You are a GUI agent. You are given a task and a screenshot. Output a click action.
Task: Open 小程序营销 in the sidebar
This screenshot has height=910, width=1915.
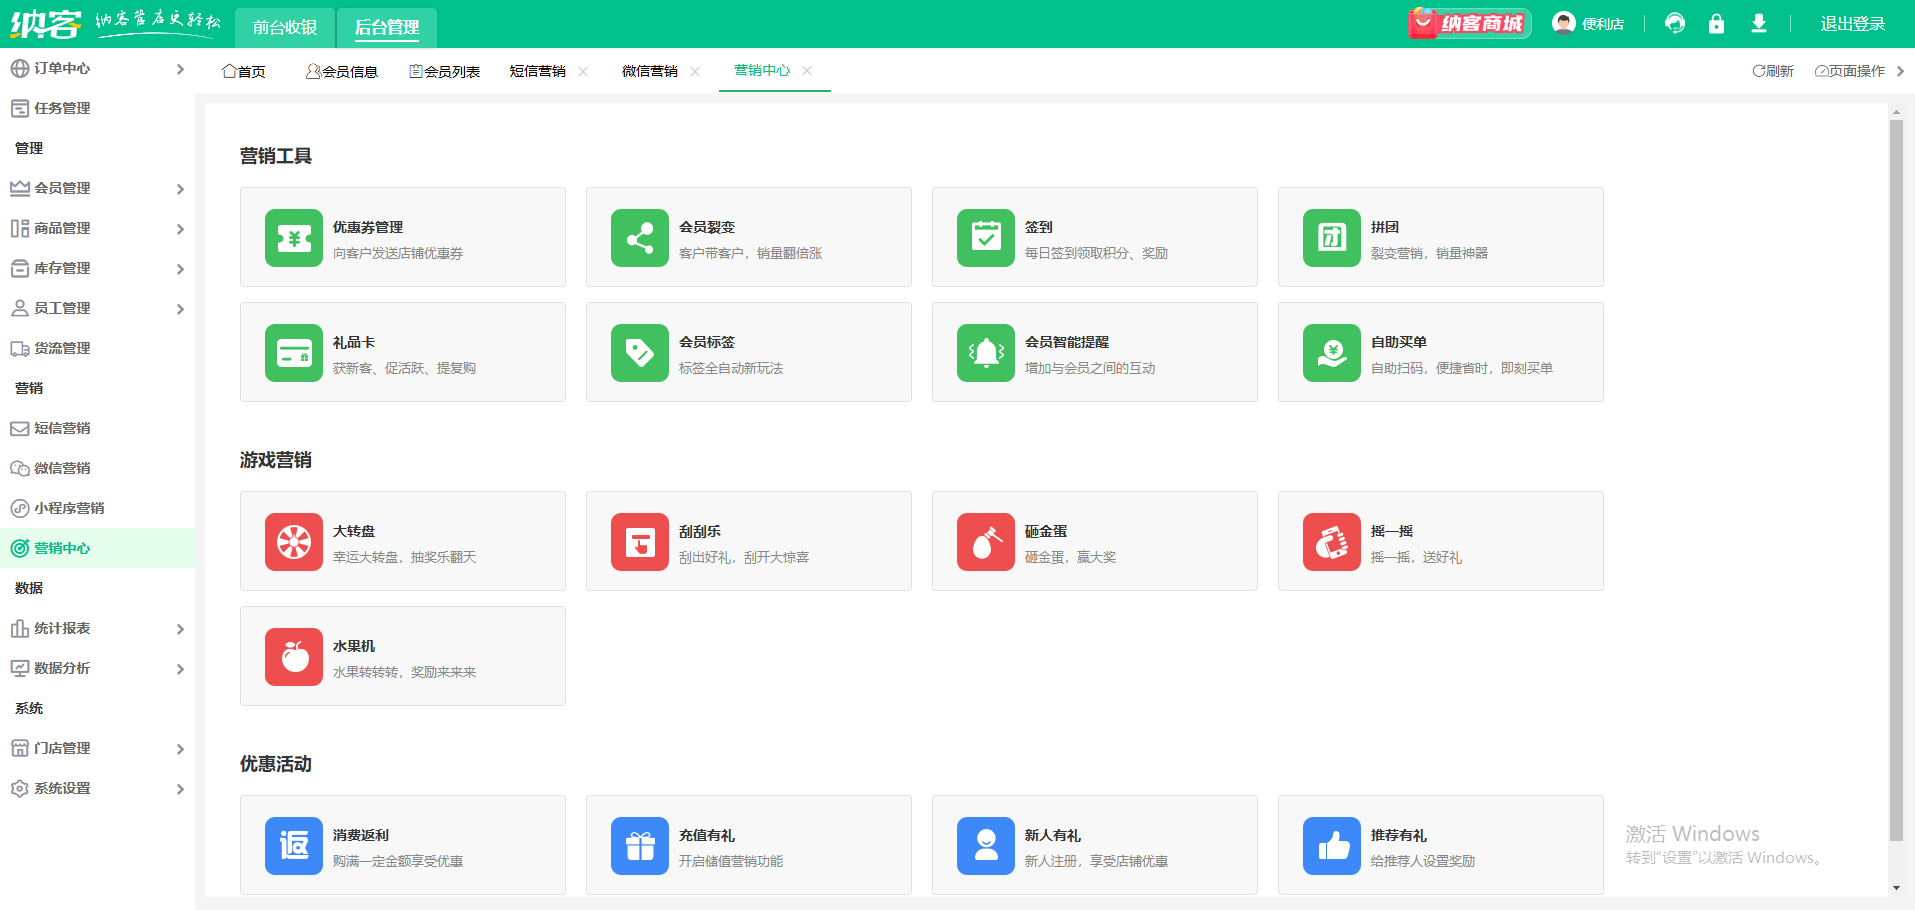click(x=97, y=508)
